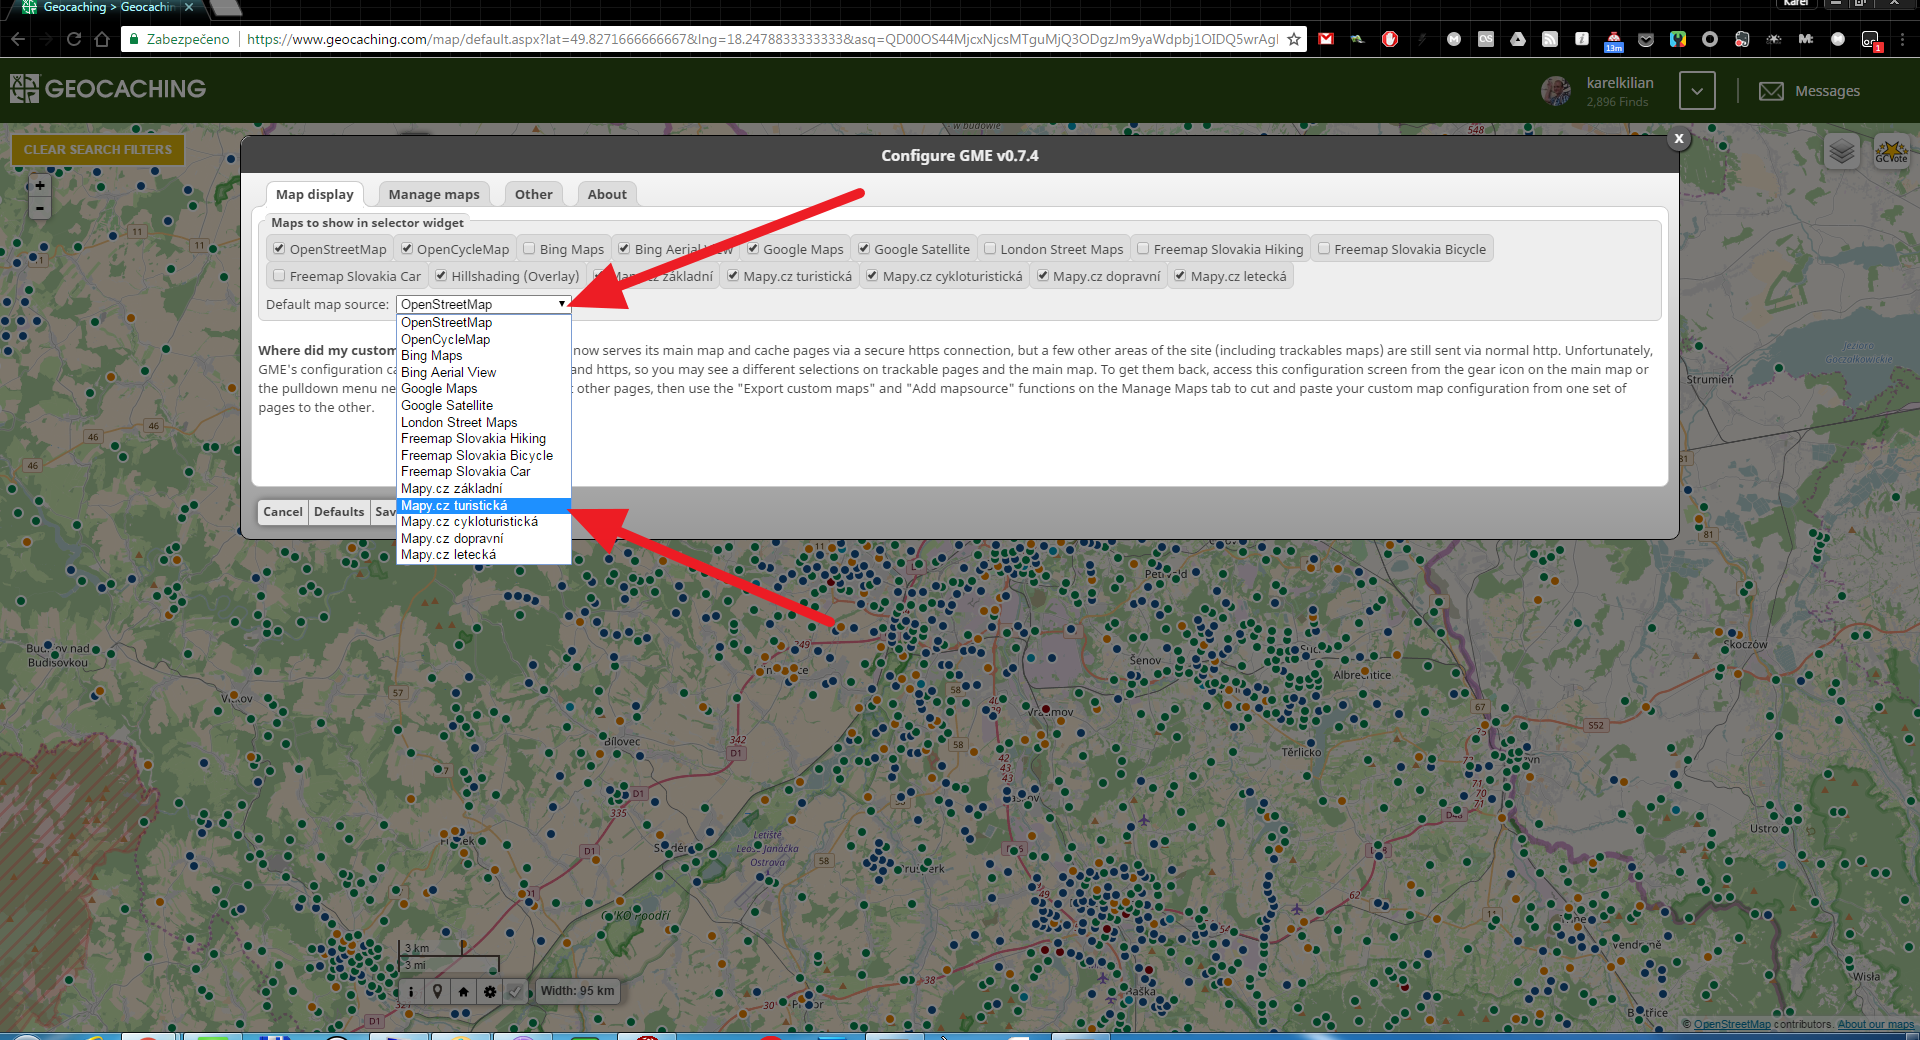The image size is (1920, 1040).
Task: Toggle the Hillshading (Overlay) checkbox
Action: point(441,276)
